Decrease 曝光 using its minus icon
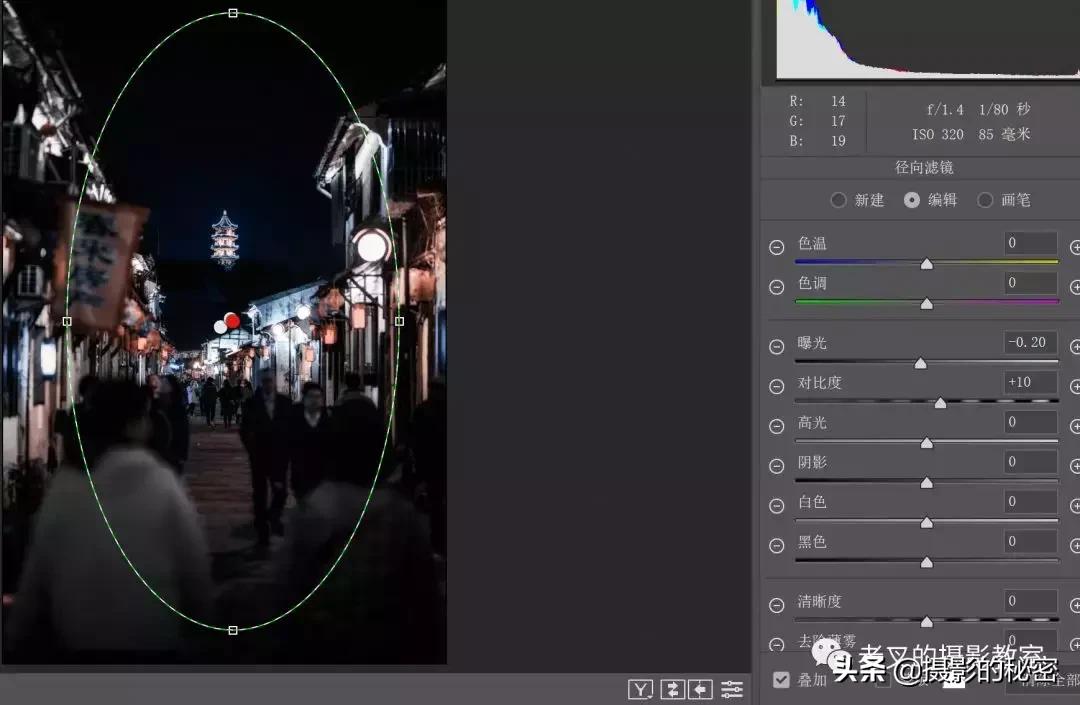This screenshot has height=705, width=1080. click(777, 346)
